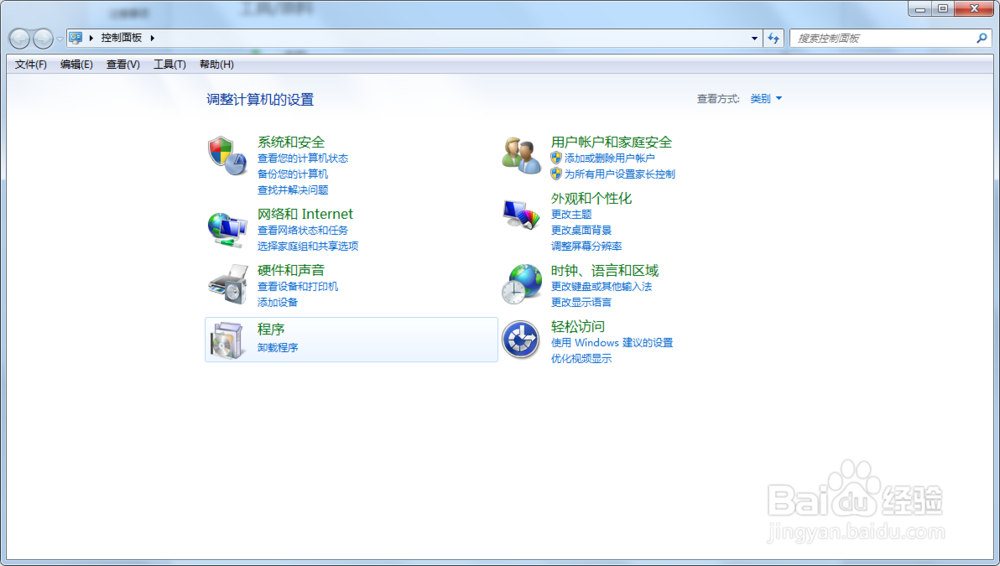Screen dimensions: 1000x566
Task: Open the 工具(T) menu
Action: (170, 64)
